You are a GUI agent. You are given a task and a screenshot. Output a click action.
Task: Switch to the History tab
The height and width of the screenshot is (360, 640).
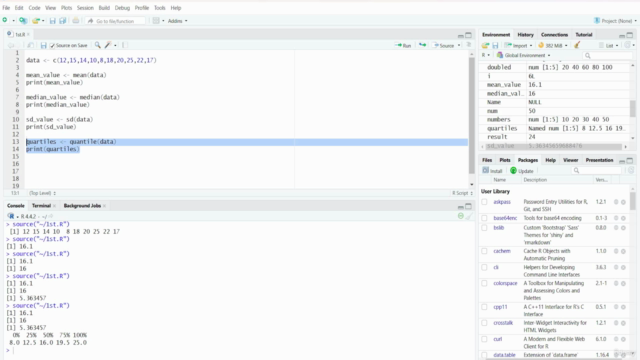pyautogui.click(x=525, y=35)
